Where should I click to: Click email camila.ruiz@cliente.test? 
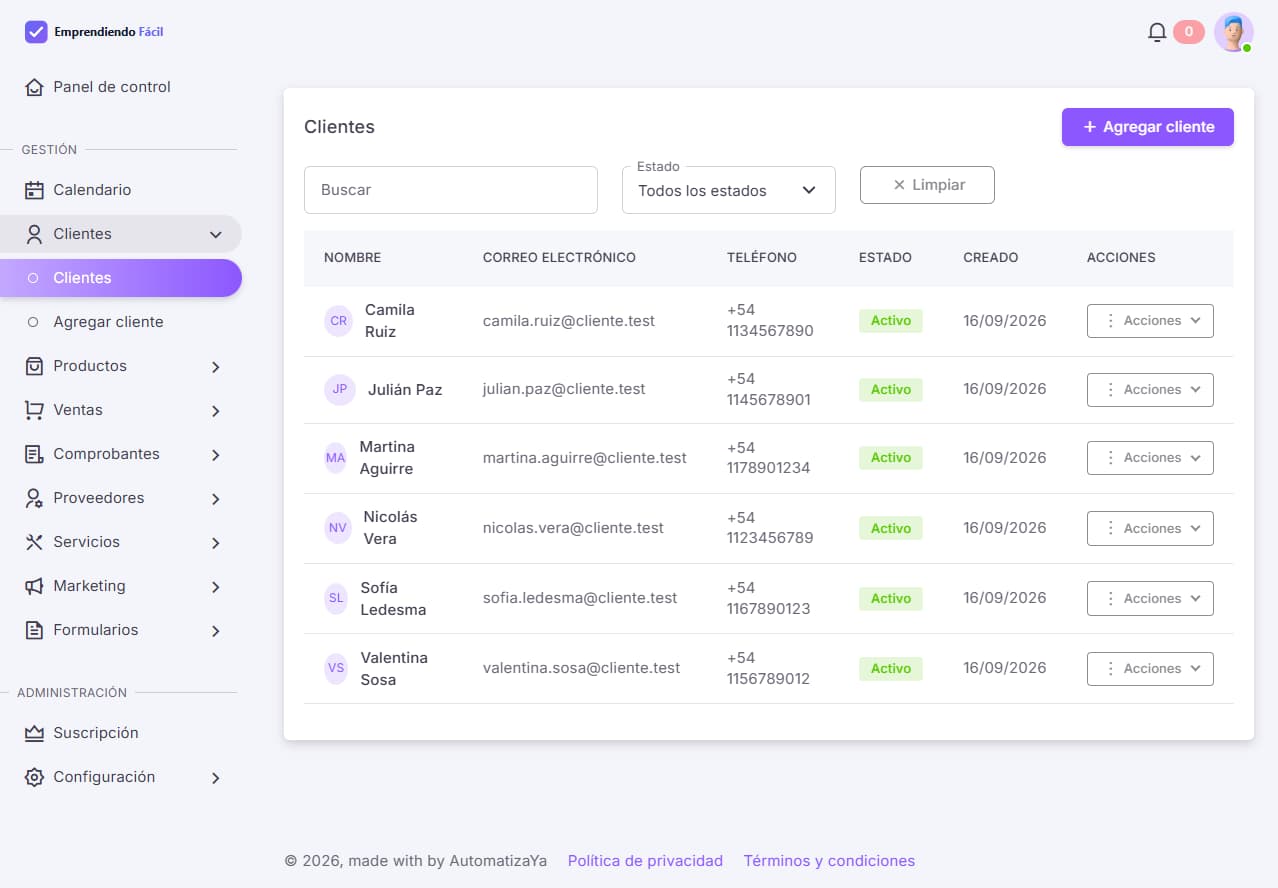point(569,321)
